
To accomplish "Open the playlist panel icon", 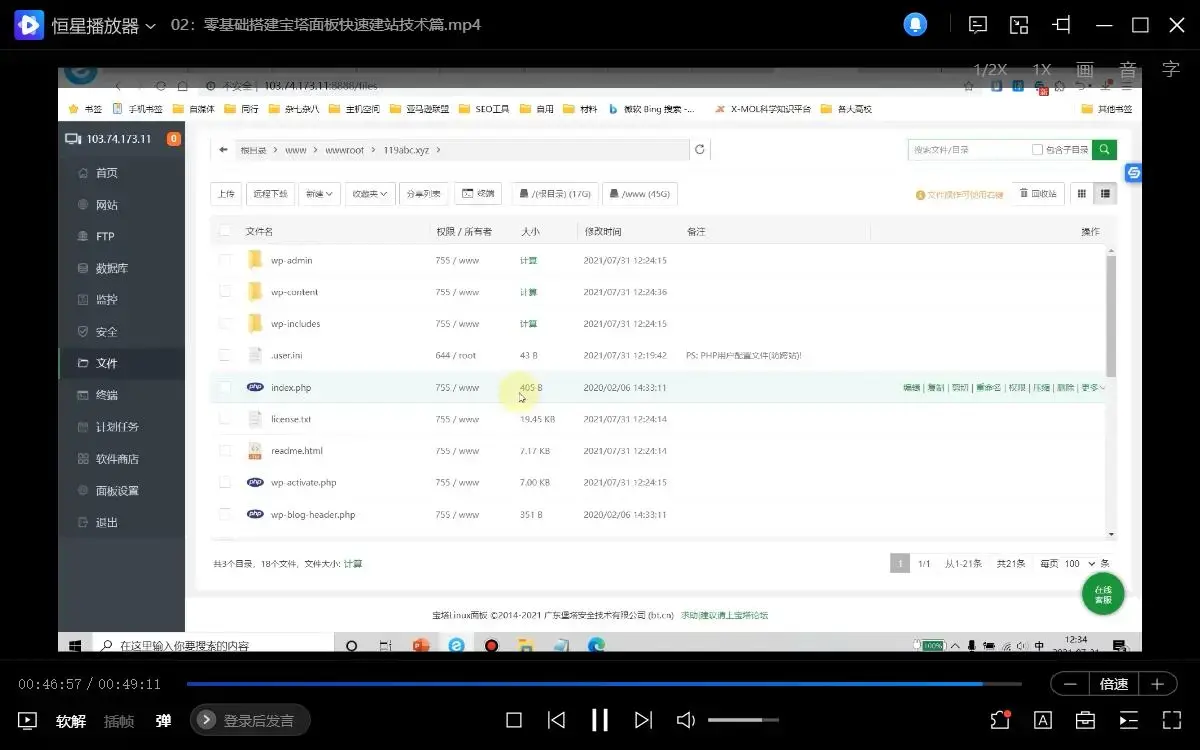I will click(1128, 720).
